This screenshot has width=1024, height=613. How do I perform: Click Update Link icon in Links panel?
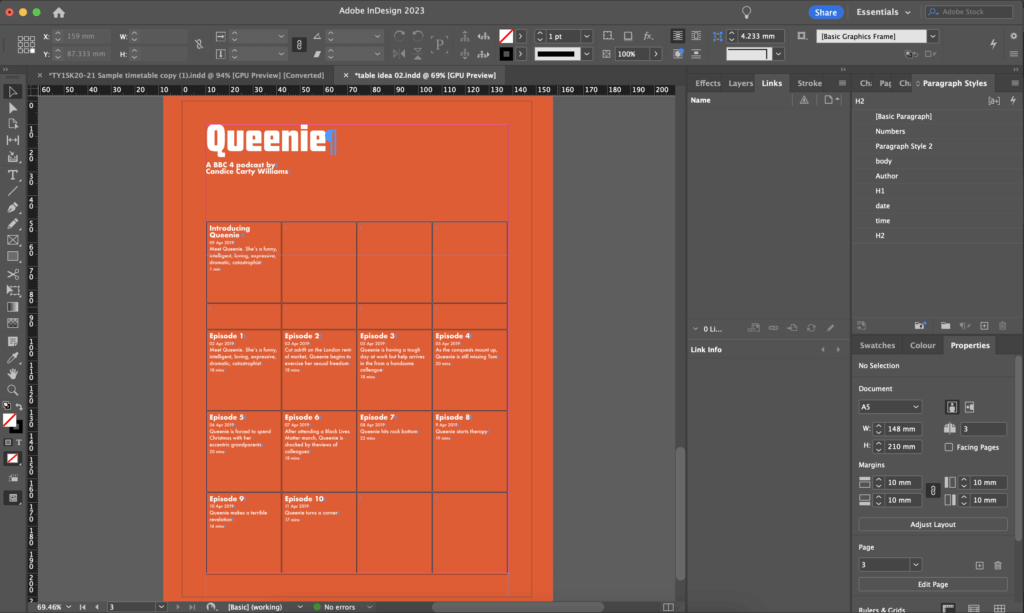[x=811, y=328]
